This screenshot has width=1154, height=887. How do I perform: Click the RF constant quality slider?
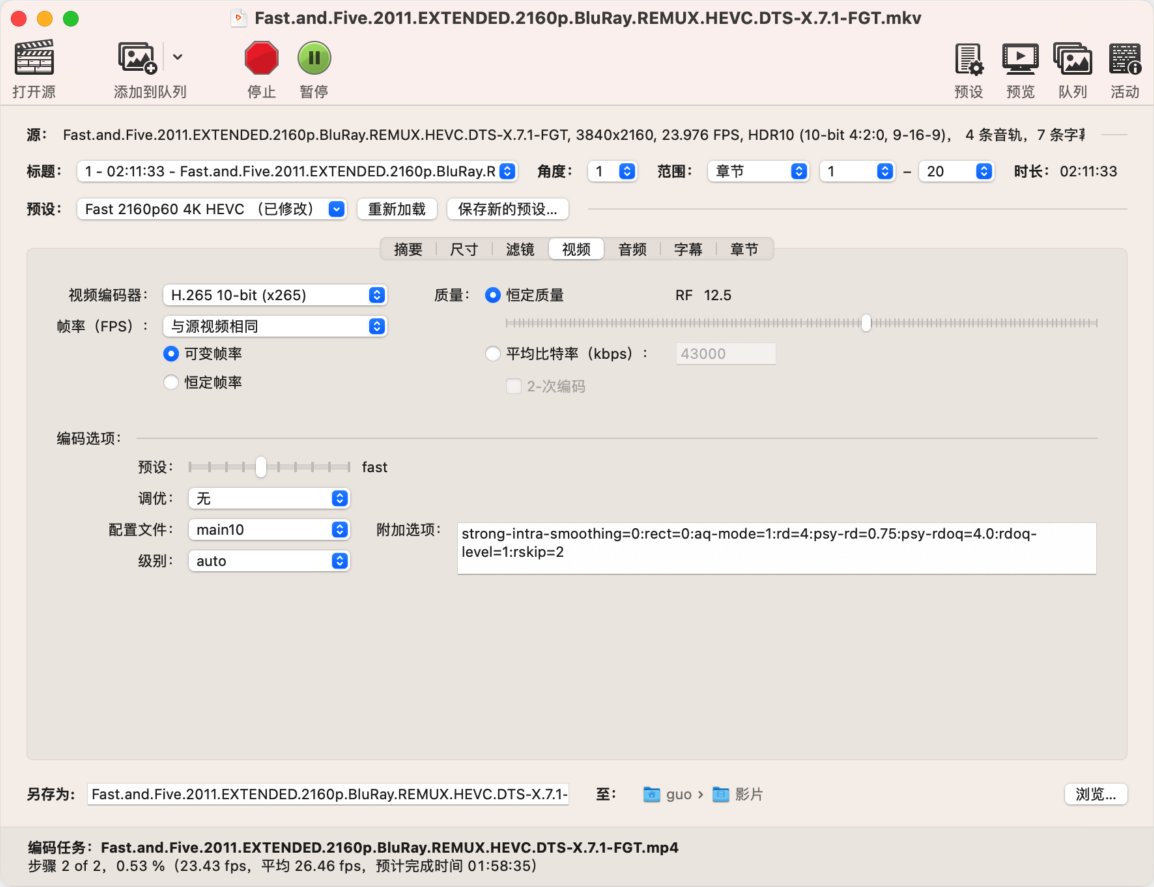[x=800, y=323]
